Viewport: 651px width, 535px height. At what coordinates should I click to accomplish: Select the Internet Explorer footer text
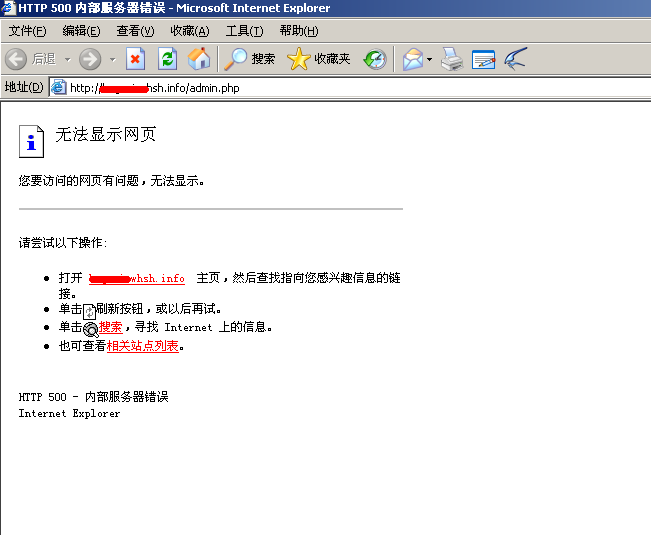click(69, 413)
